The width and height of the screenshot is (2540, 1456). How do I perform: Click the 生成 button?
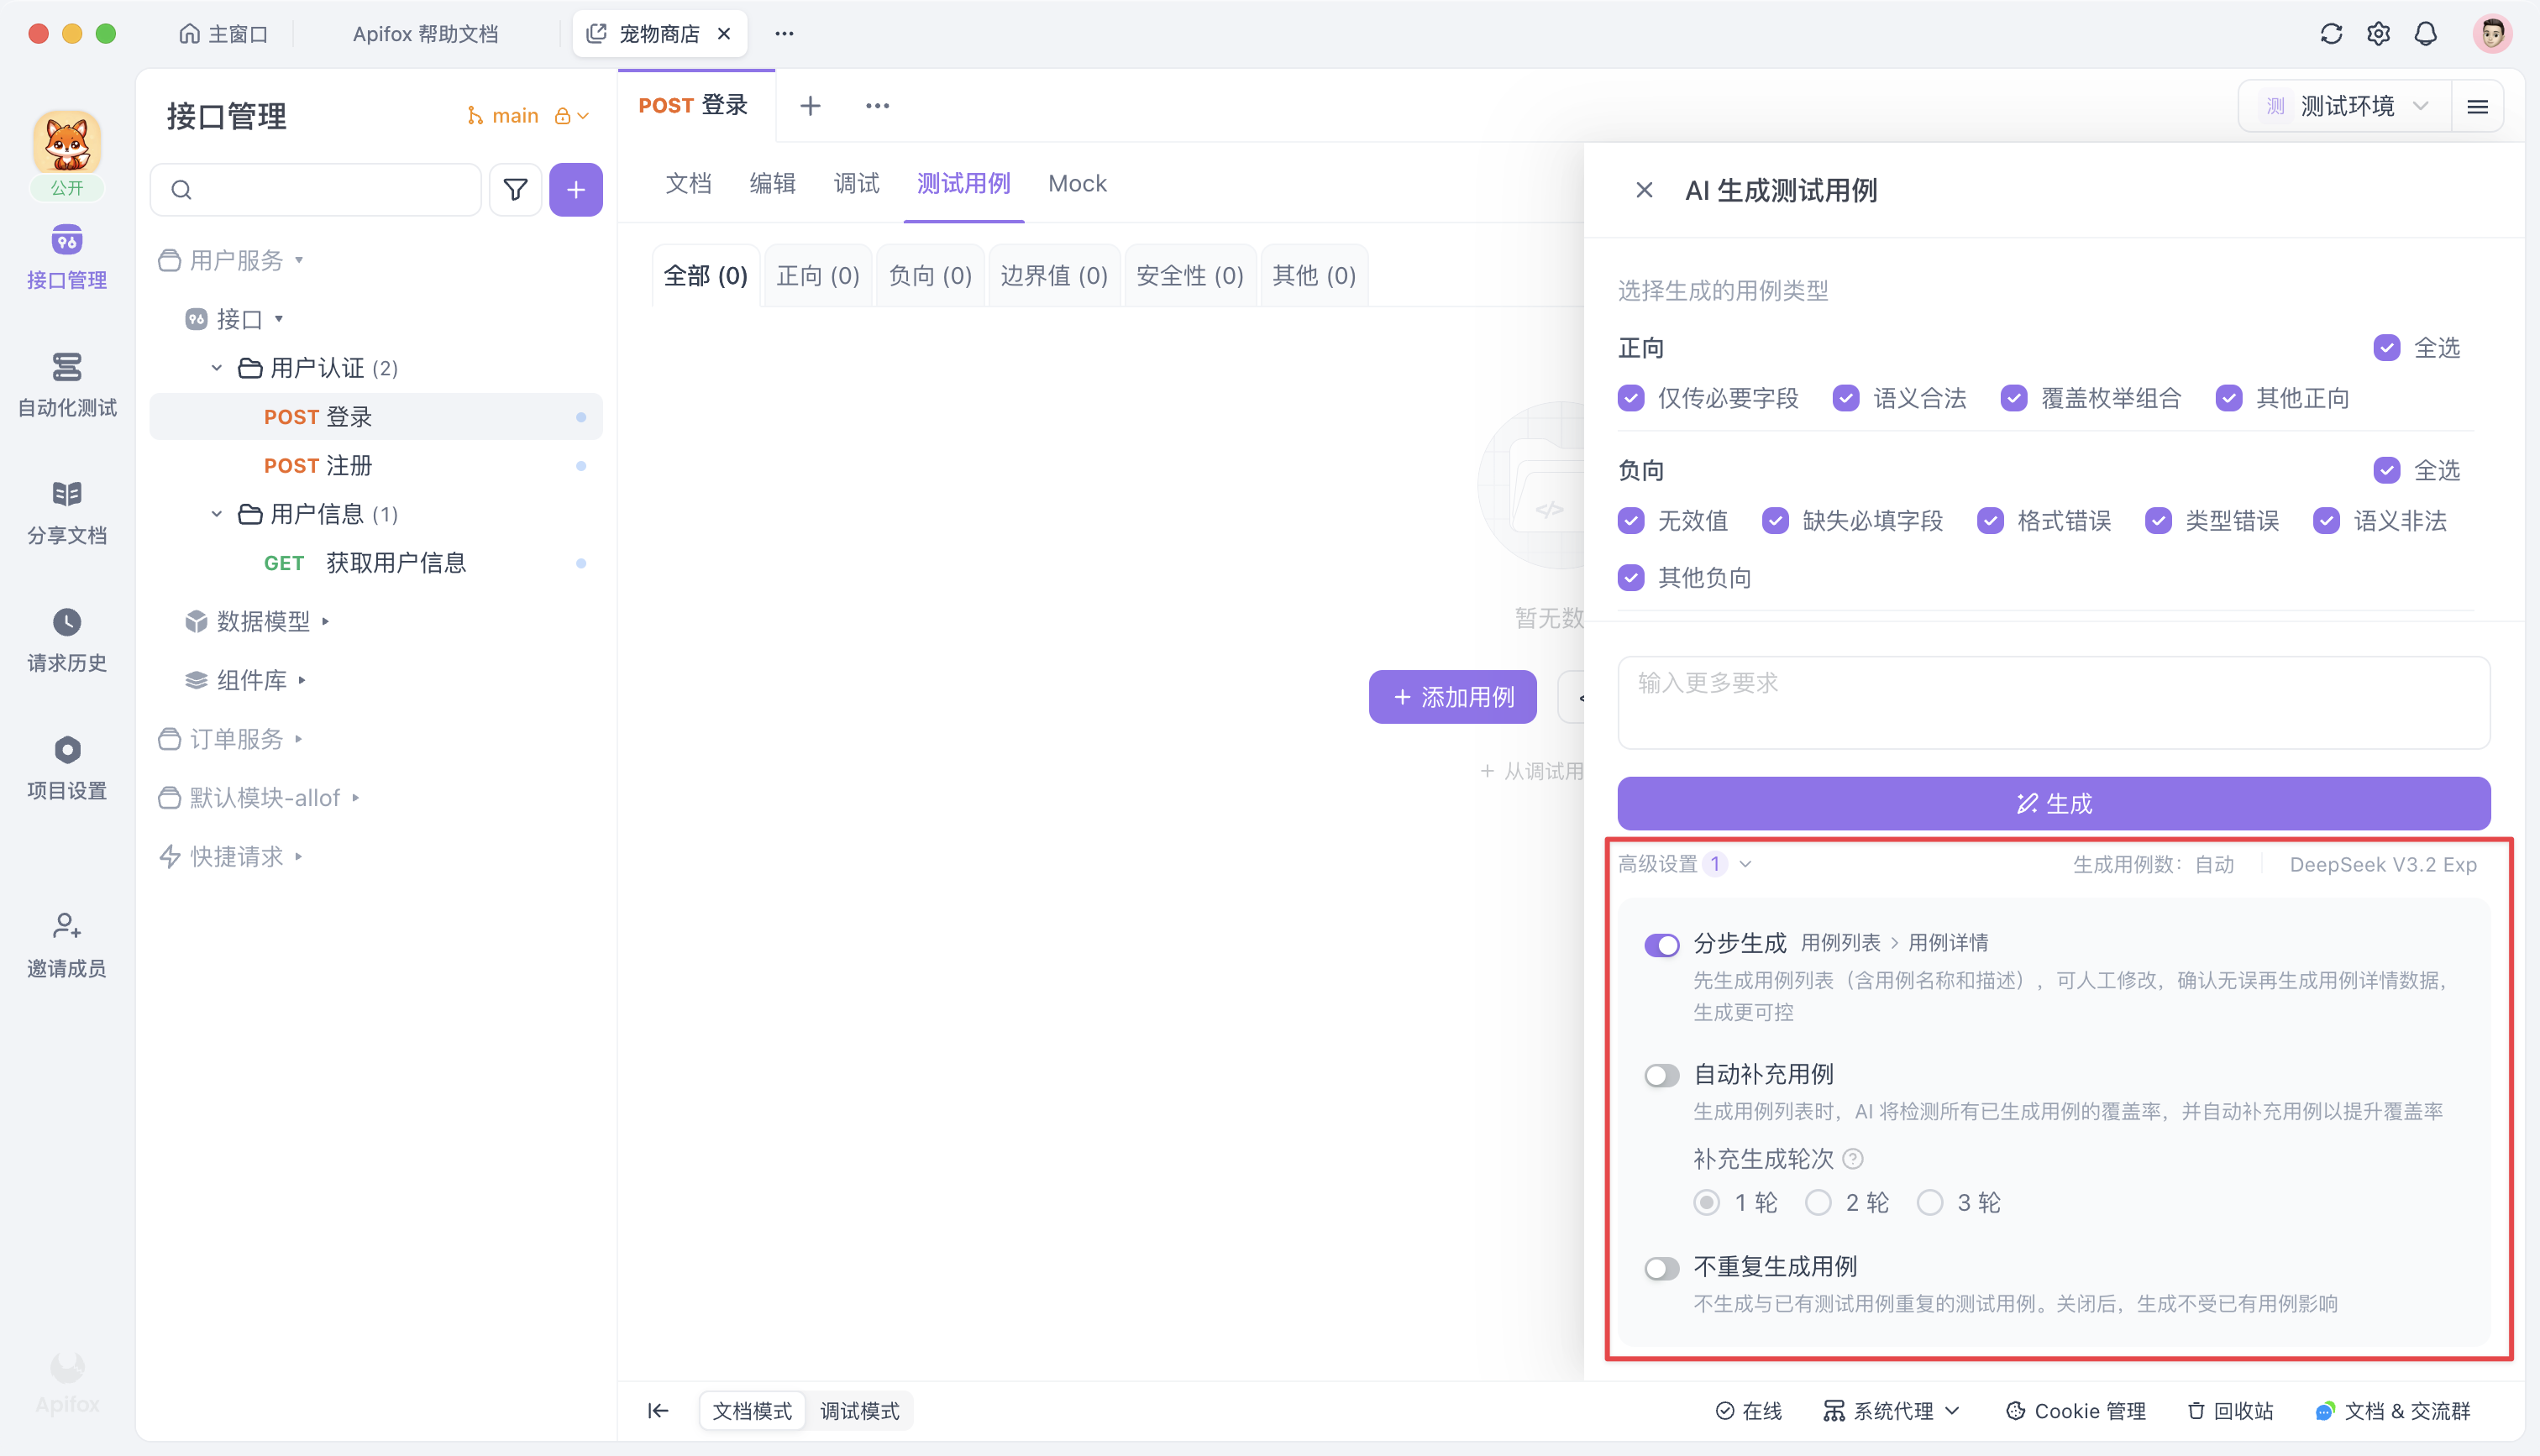click(2054, 803)
